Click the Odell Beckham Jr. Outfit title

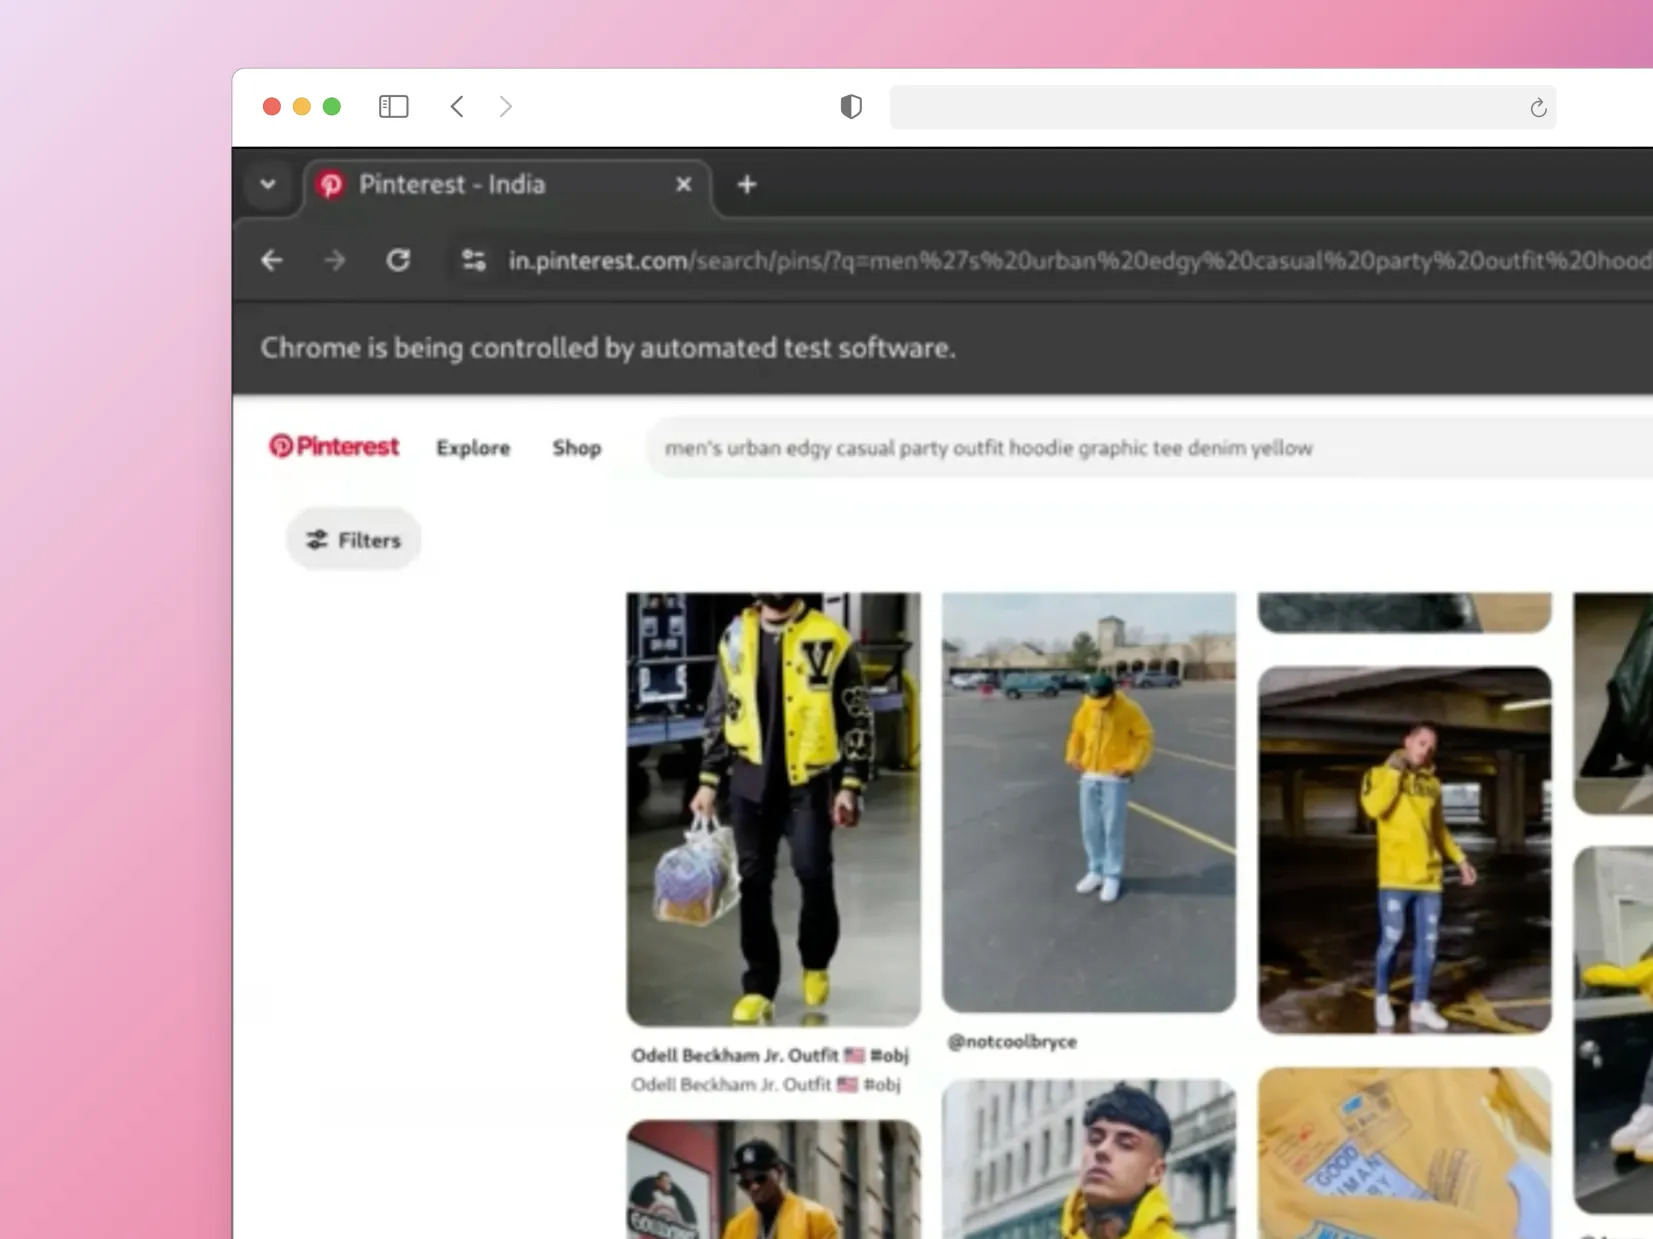[770, 1055]
